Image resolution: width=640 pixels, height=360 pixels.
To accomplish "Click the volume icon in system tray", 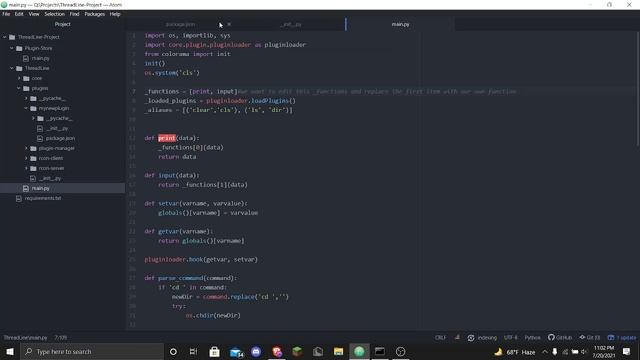I will [x=584, y=352].
